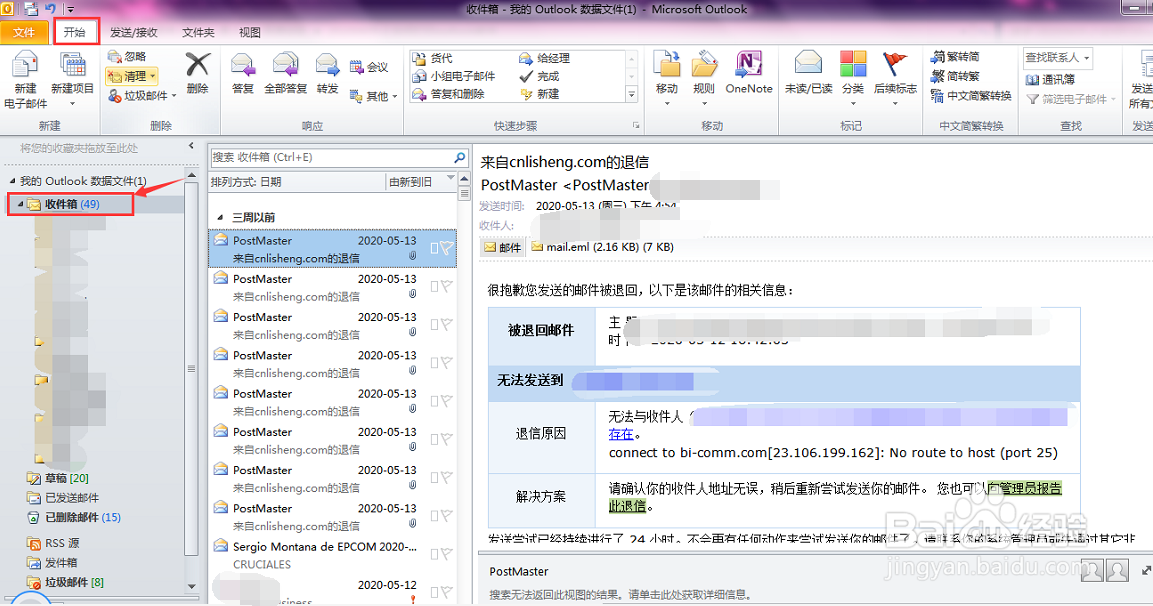Open the 通讯簿 address book

pyautogui.click(x=1050, y=79)
